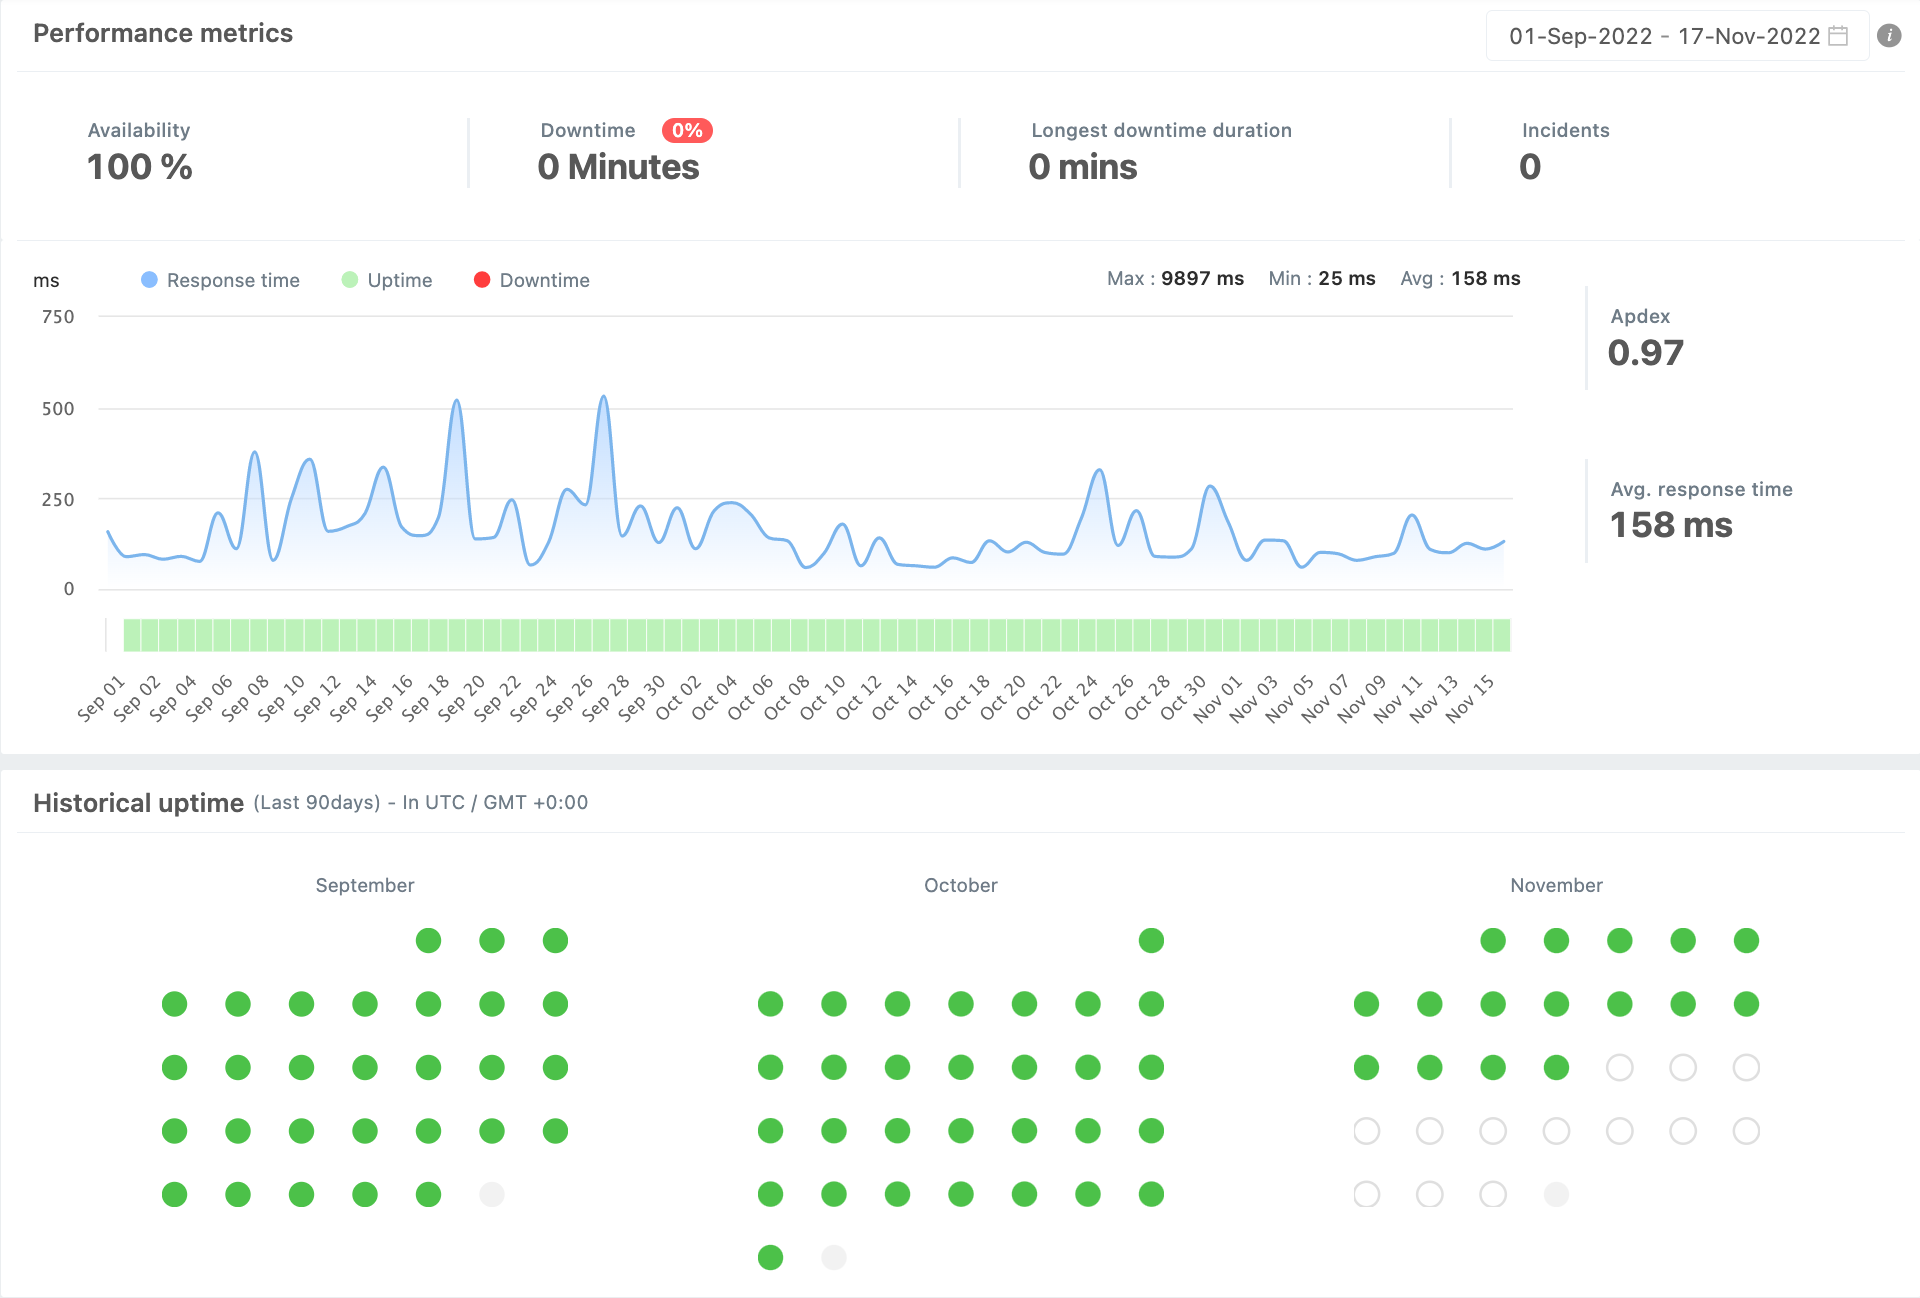This screenshot has width=1920, height=1298.
Task: Click the highest response time peak near Sep 28
Action: point(603,398)
